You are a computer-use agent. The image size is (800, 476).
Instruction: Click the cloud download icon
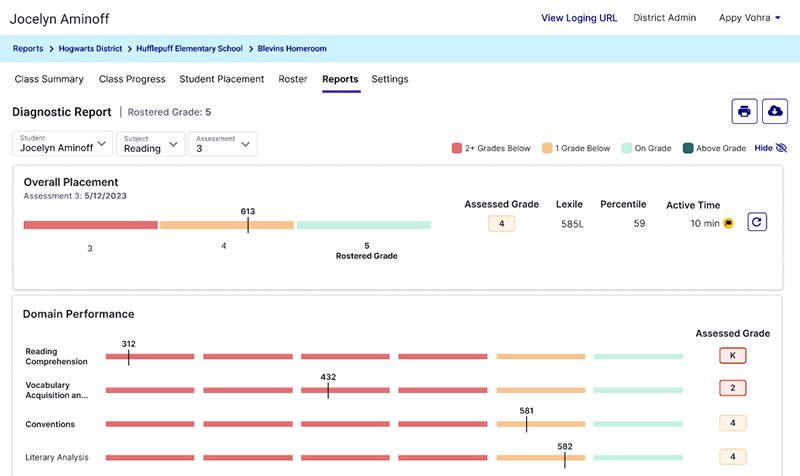click(x=775, y=111)
